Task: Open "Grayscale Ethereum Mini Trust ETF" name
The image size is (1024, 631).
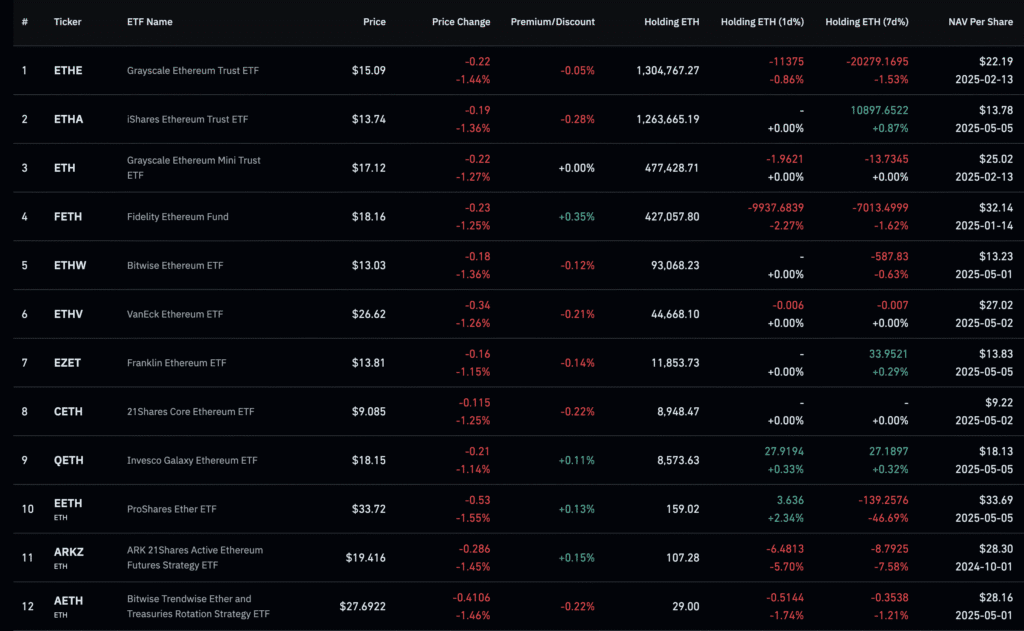Action: [193, 168]
